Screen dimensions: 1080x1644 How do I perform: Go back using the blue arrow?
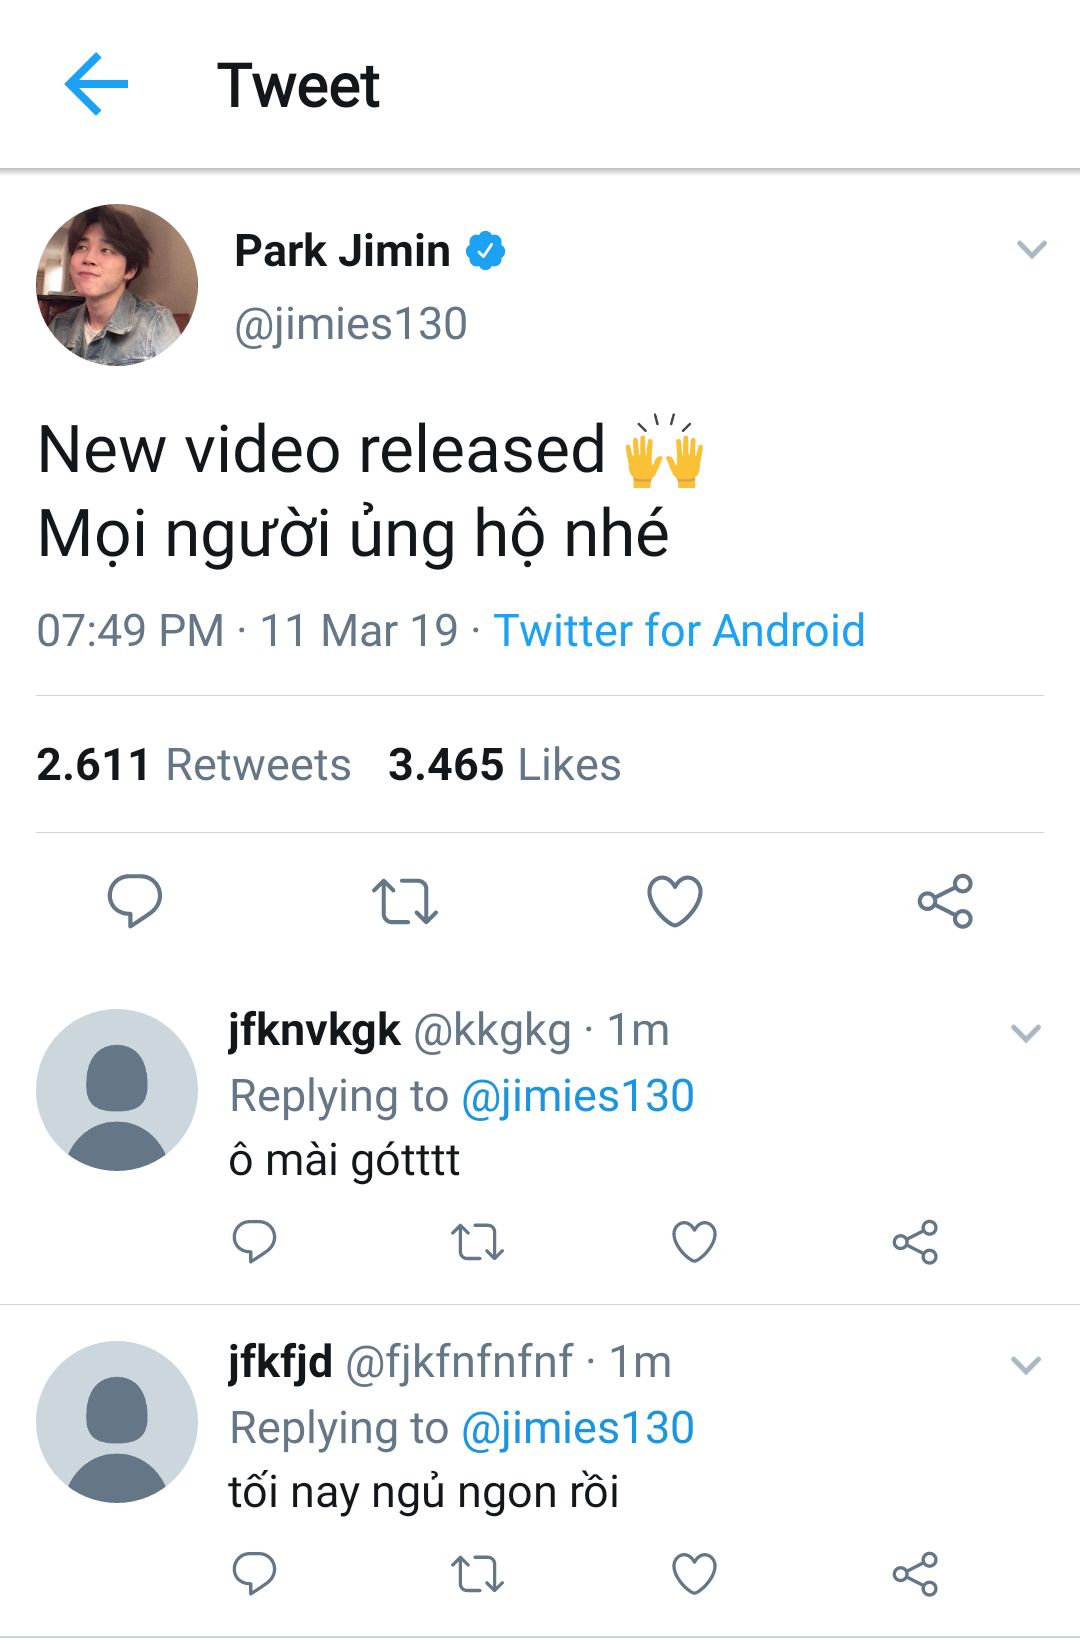[96, 84]
